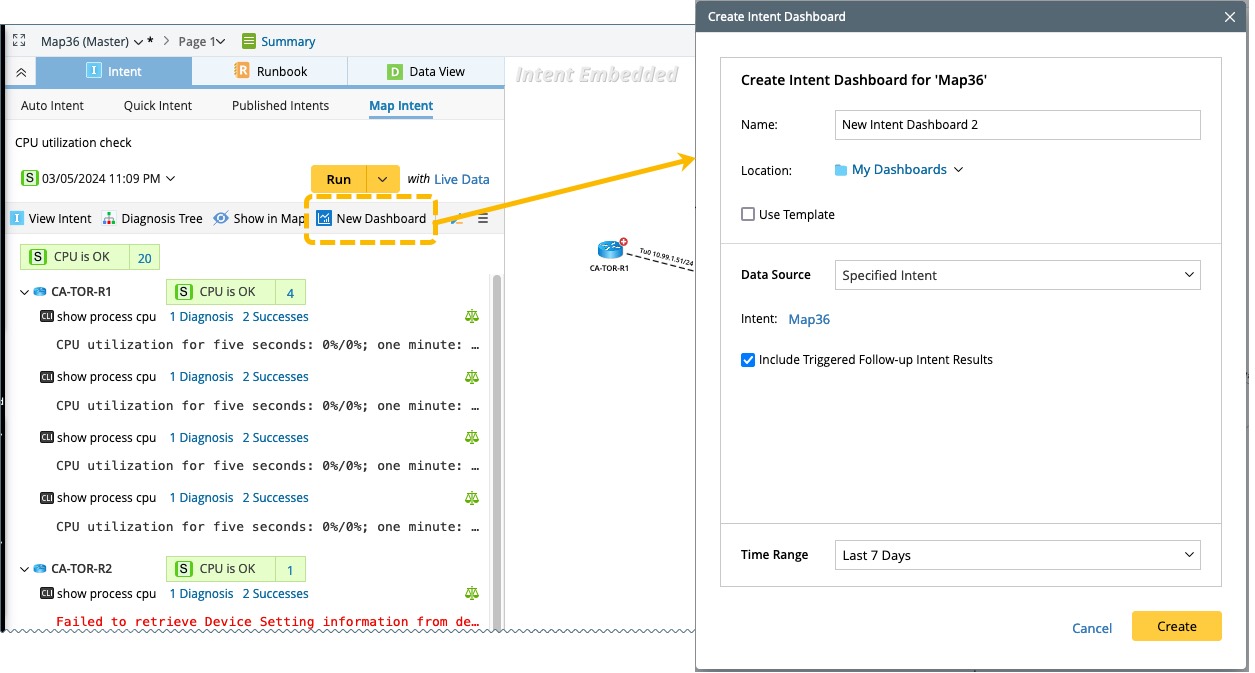Click the CA-TOR-R2 device name in the tree

click(81, 569)
